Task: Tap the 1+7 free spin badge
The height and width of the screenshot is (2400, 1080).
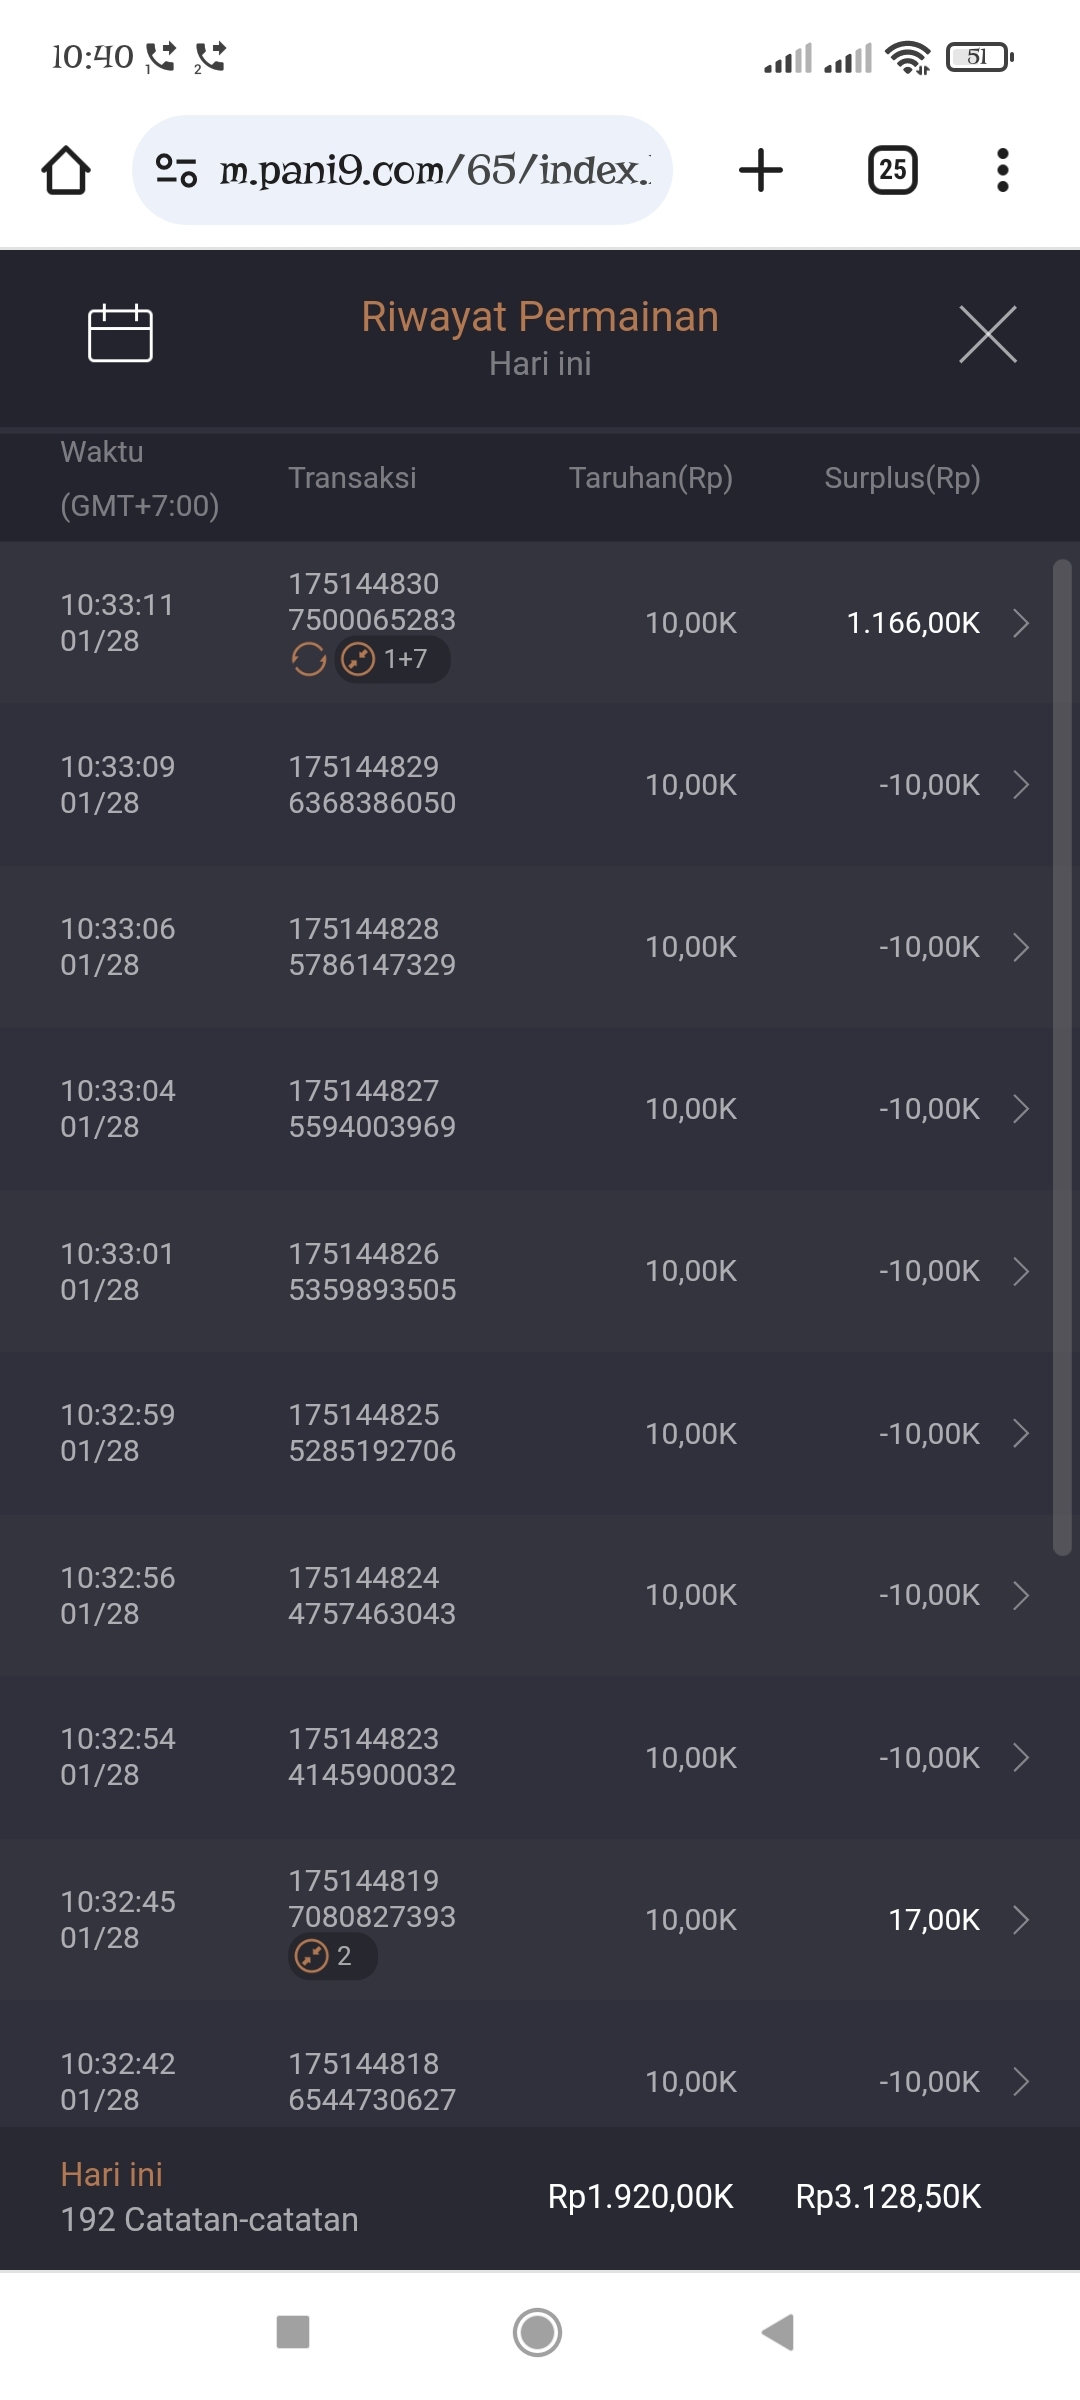Action: tap(392, 660)
